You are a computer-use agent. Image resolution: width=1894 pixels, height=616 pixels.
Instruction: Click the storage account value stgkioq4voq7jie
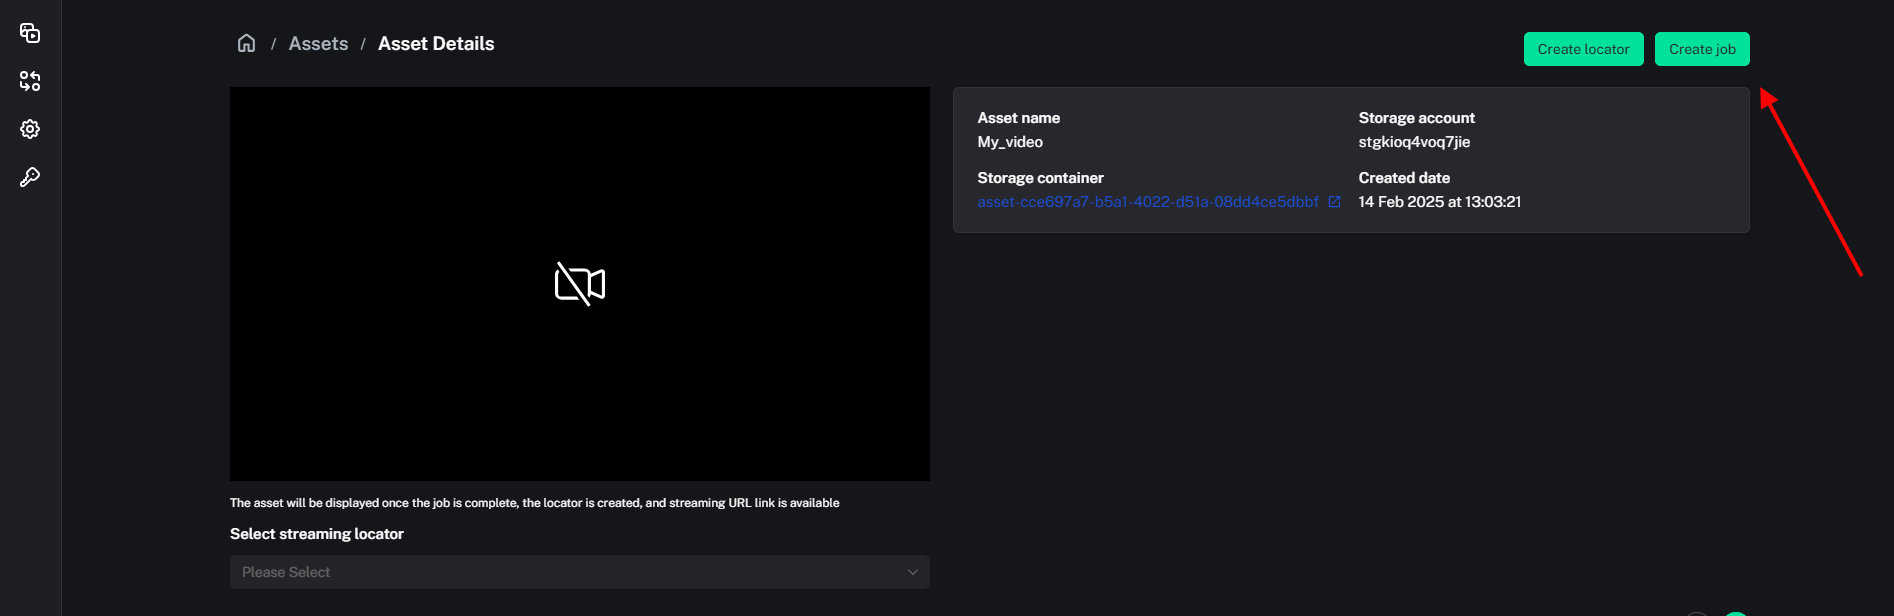(1414, 142)
